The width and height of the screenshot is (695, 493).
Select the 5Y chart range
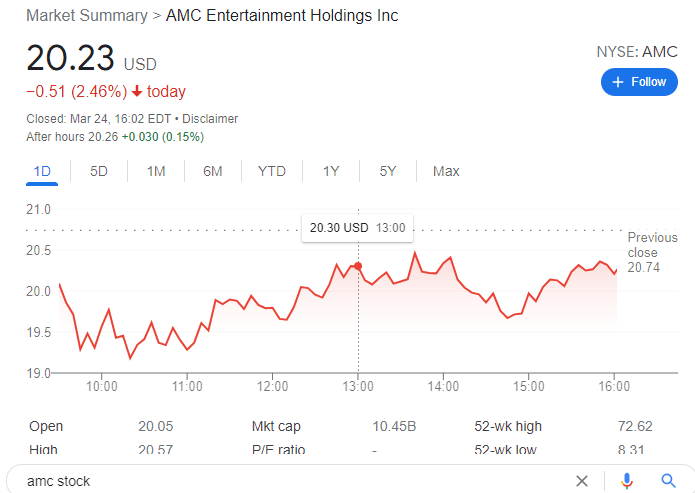(x=388, y=171)
